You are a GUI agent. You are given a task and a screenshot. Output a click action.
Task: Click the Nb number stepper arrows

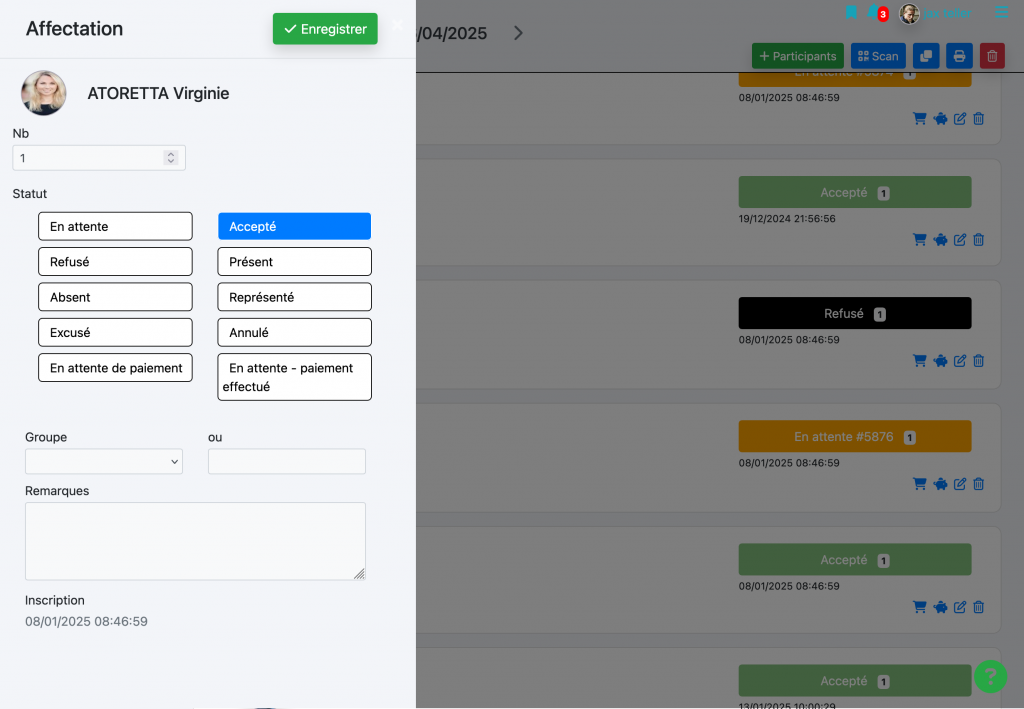[171, 158]
